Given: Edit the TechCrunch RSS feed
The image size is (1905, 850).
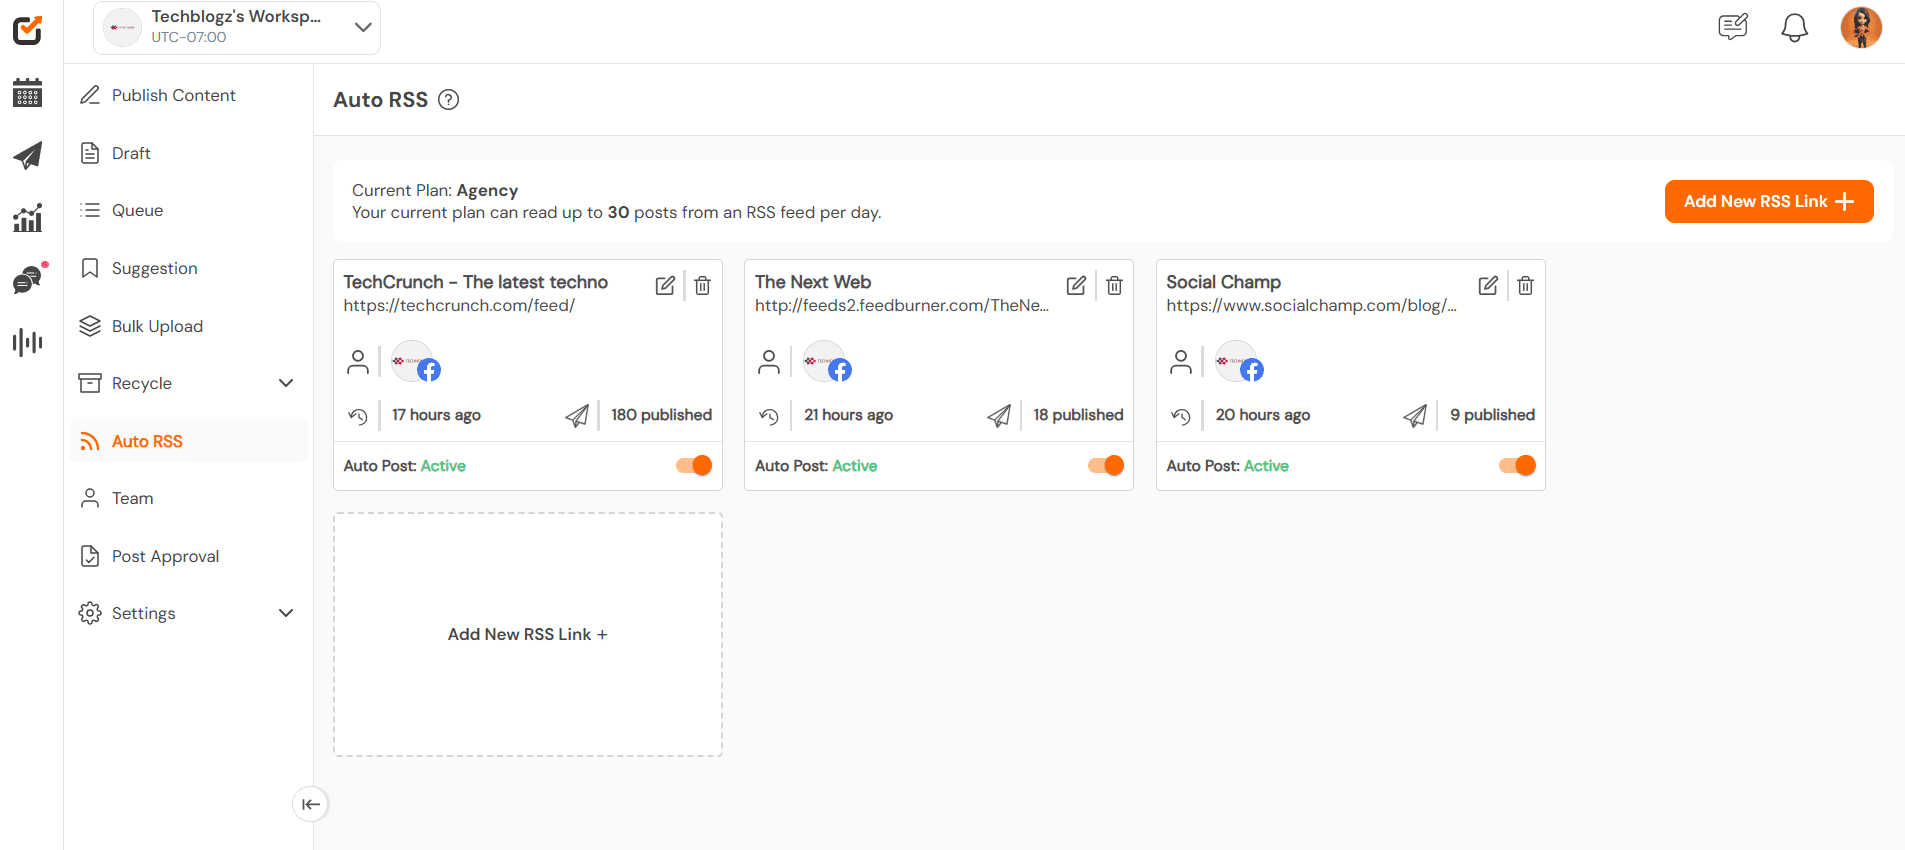Looking at the screenshot, I should (665, 285).
